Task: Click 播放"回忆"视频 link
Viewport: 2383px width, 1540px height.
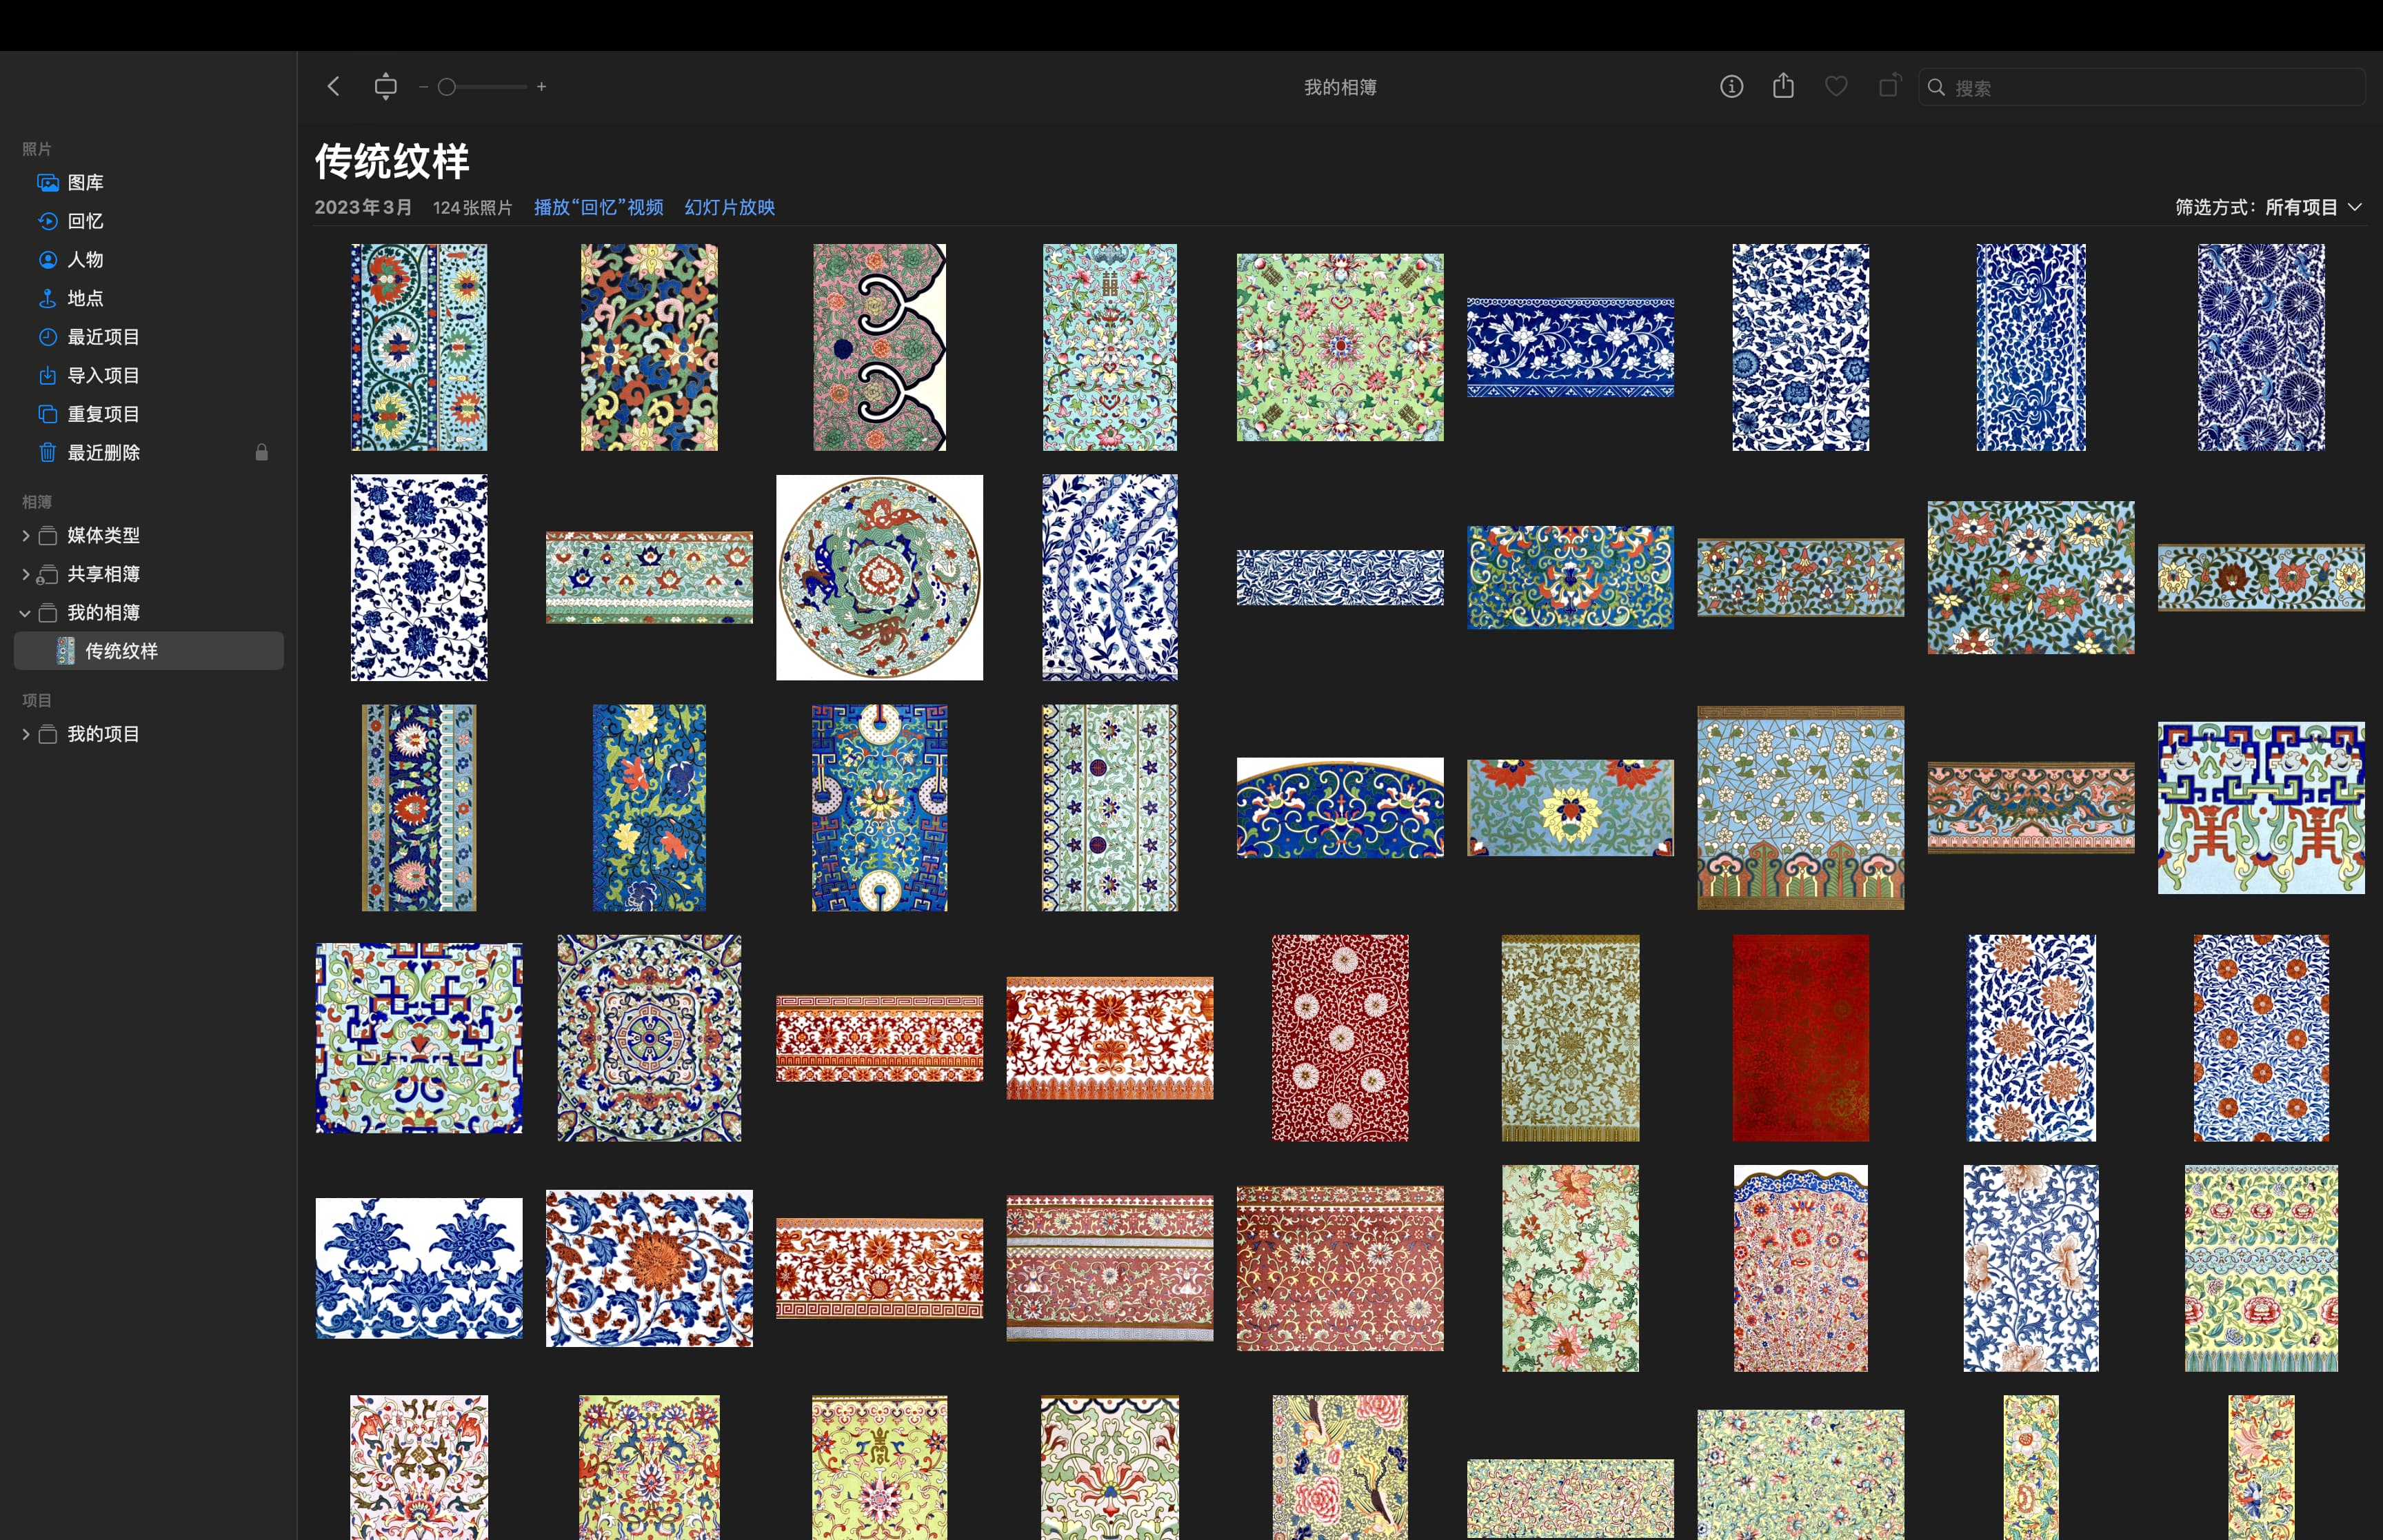Action: coord(598,207)
